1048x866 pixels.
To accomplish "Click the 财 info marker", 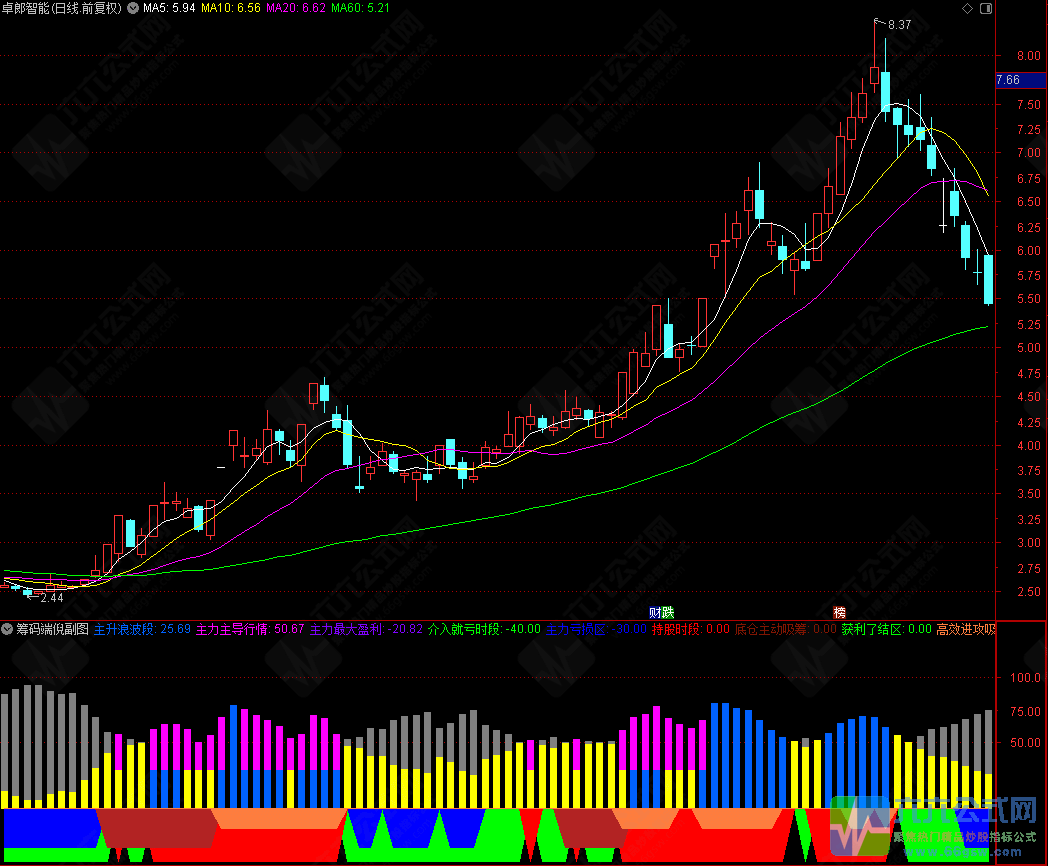I will pos(655,612).
